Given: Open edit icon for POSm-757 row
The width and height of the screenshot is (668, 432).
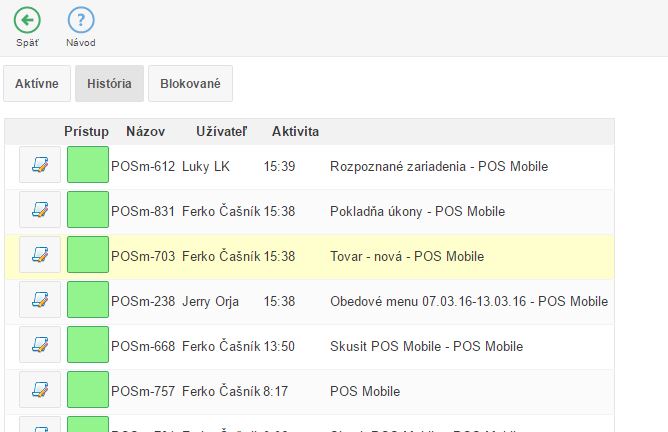Looking at the screenshot, I should coord(40,391).
